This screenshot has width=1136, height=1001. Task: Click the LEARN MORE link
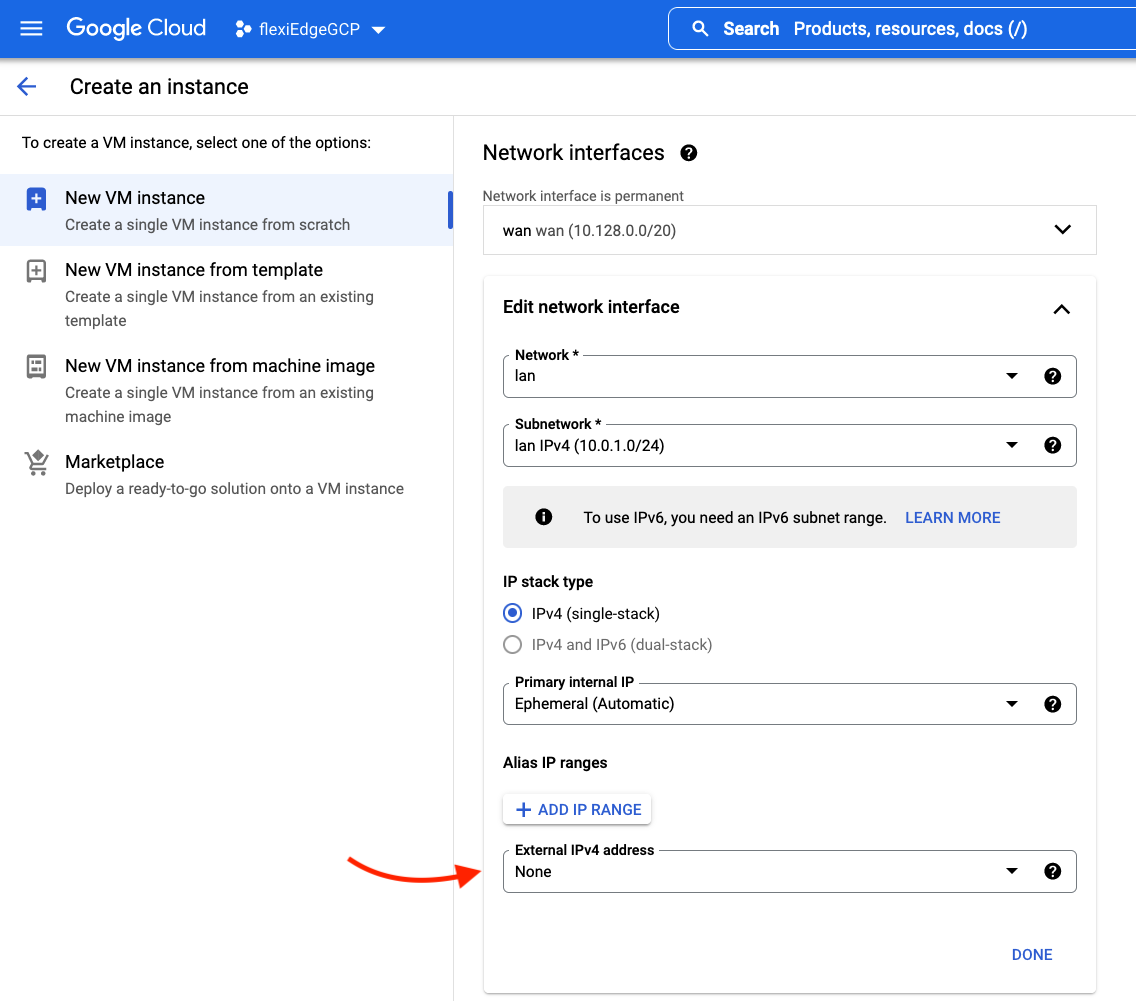(x=952, y=517)
